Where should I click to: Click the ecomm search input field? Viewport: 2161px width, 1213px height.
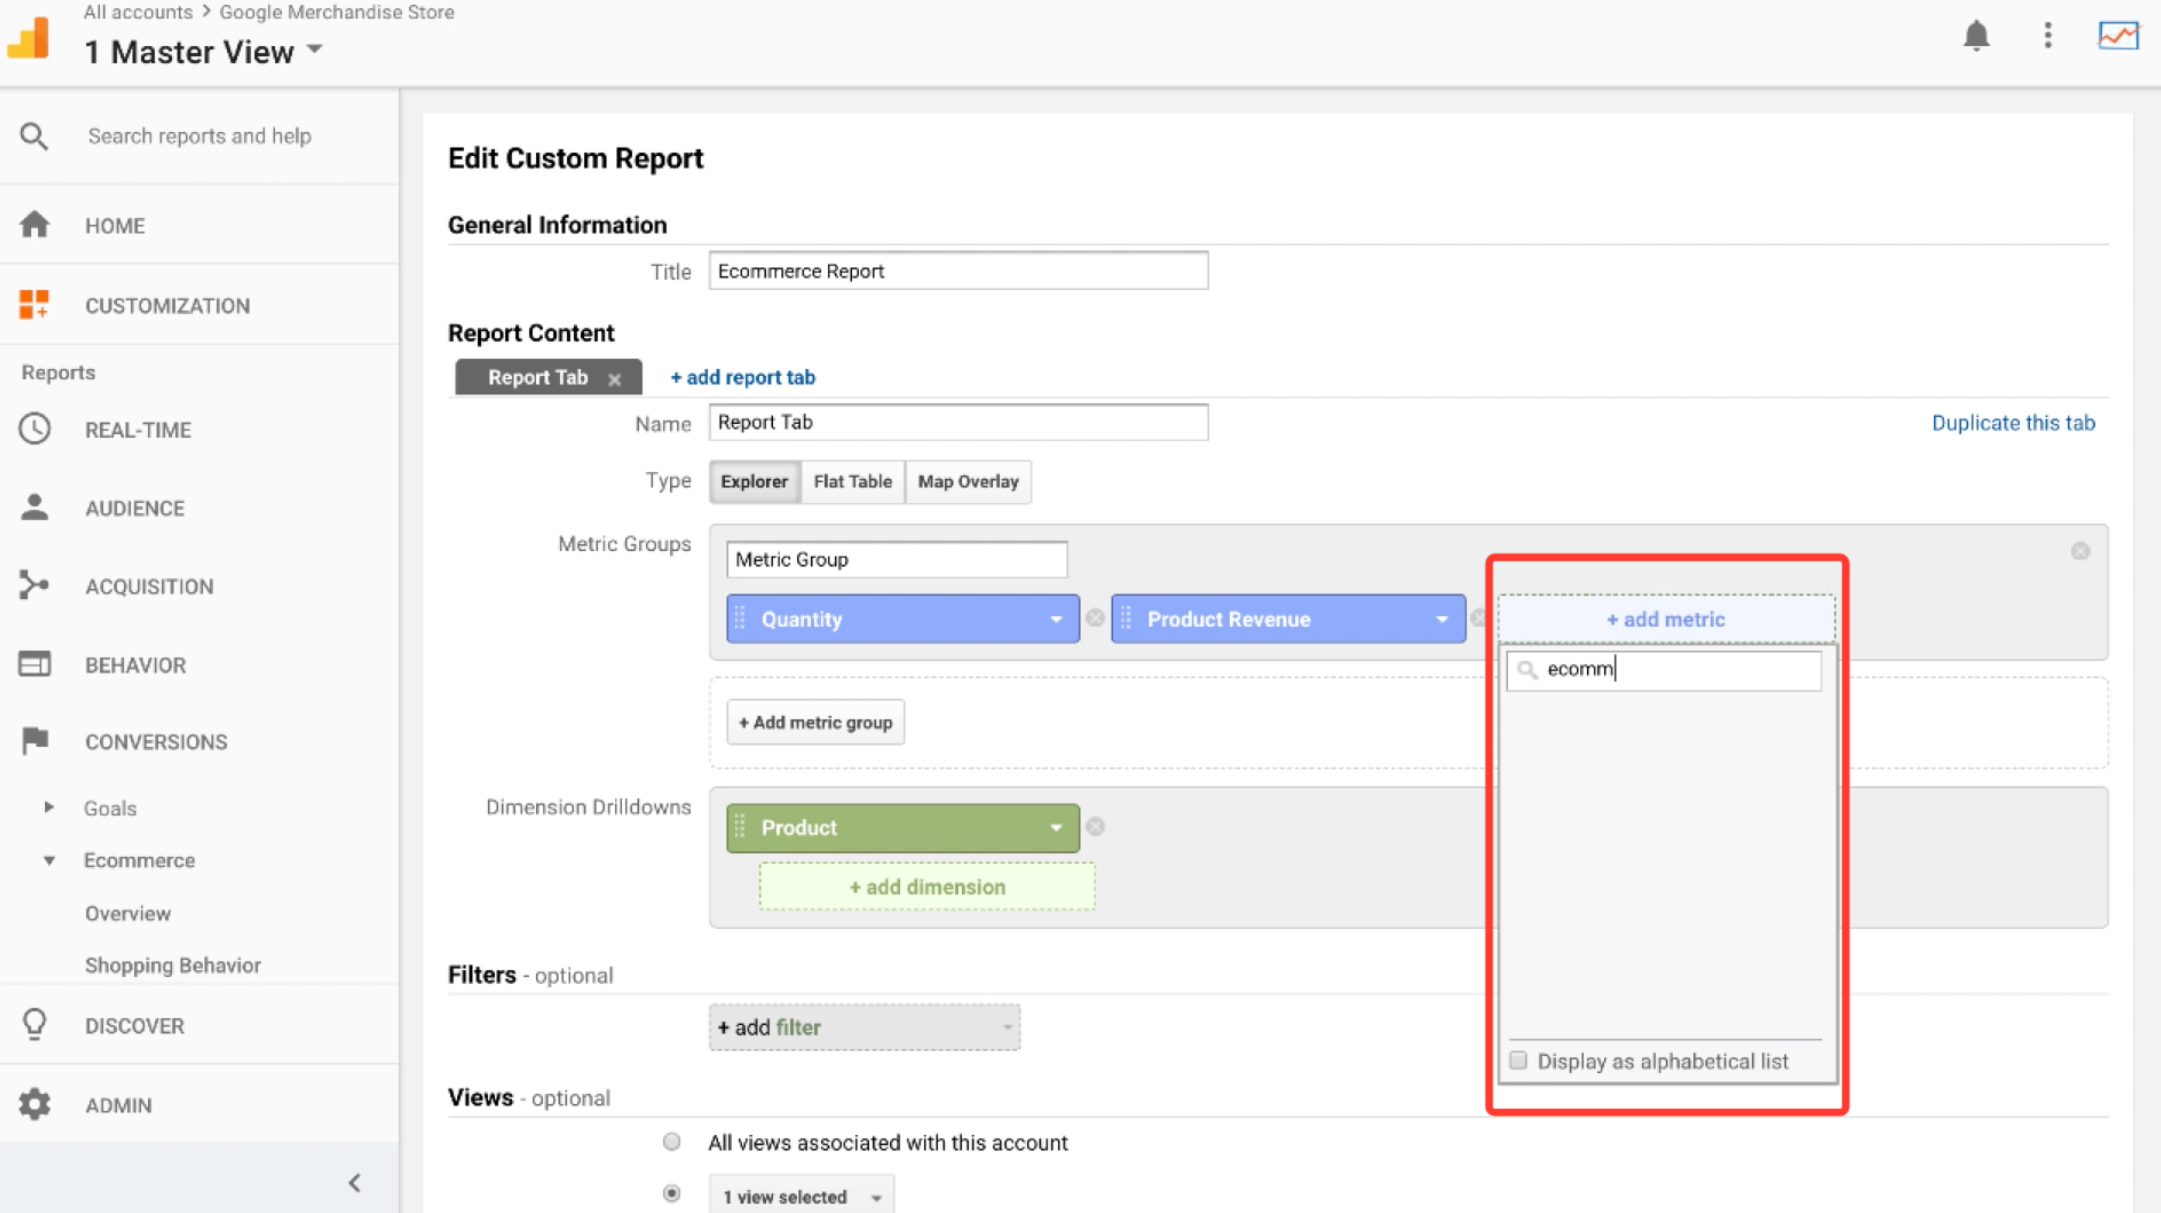click(x=1665, y=668)
